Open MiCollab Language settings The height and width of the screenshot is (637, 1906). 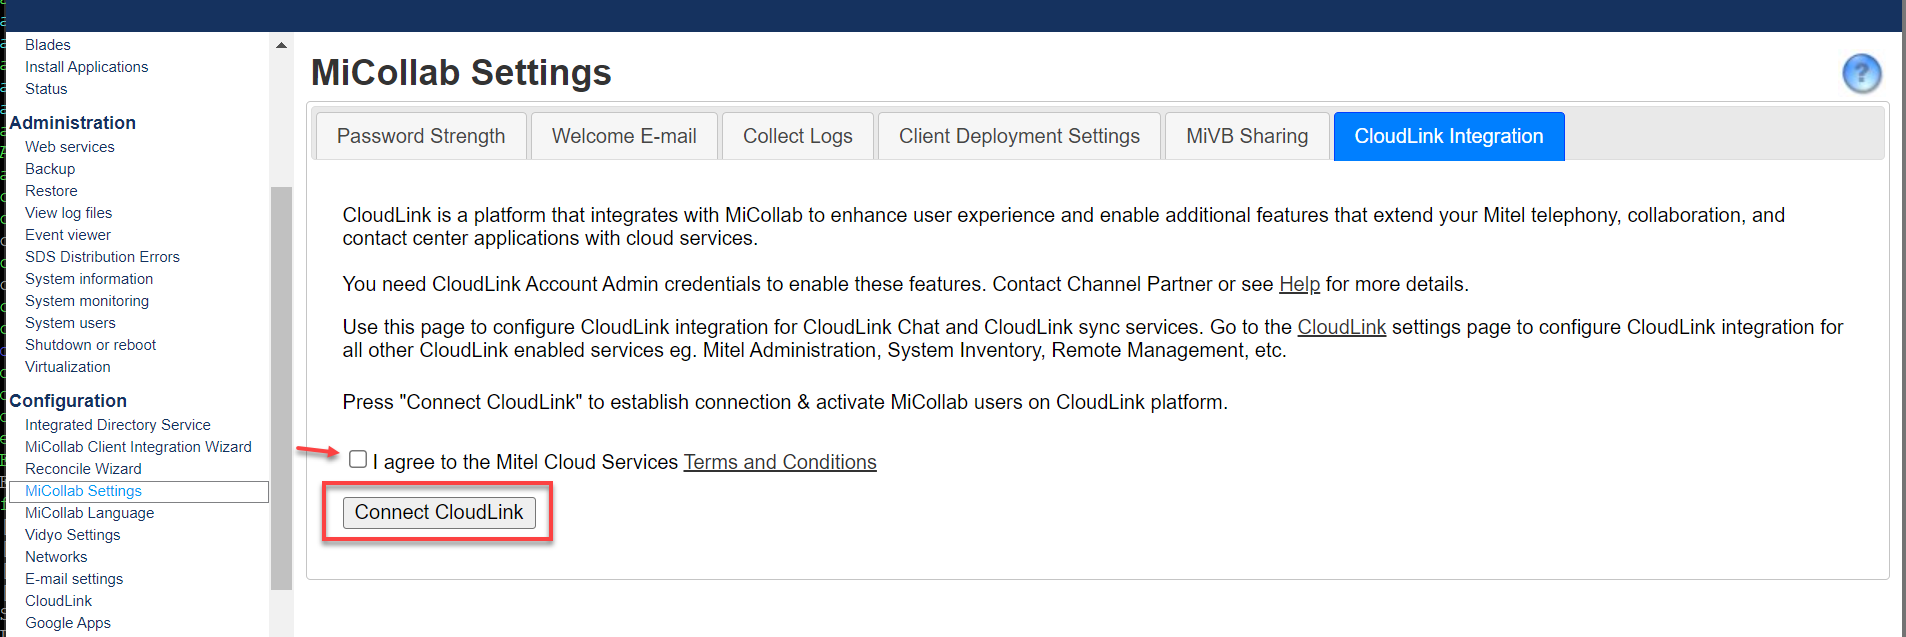coord(89,512)
